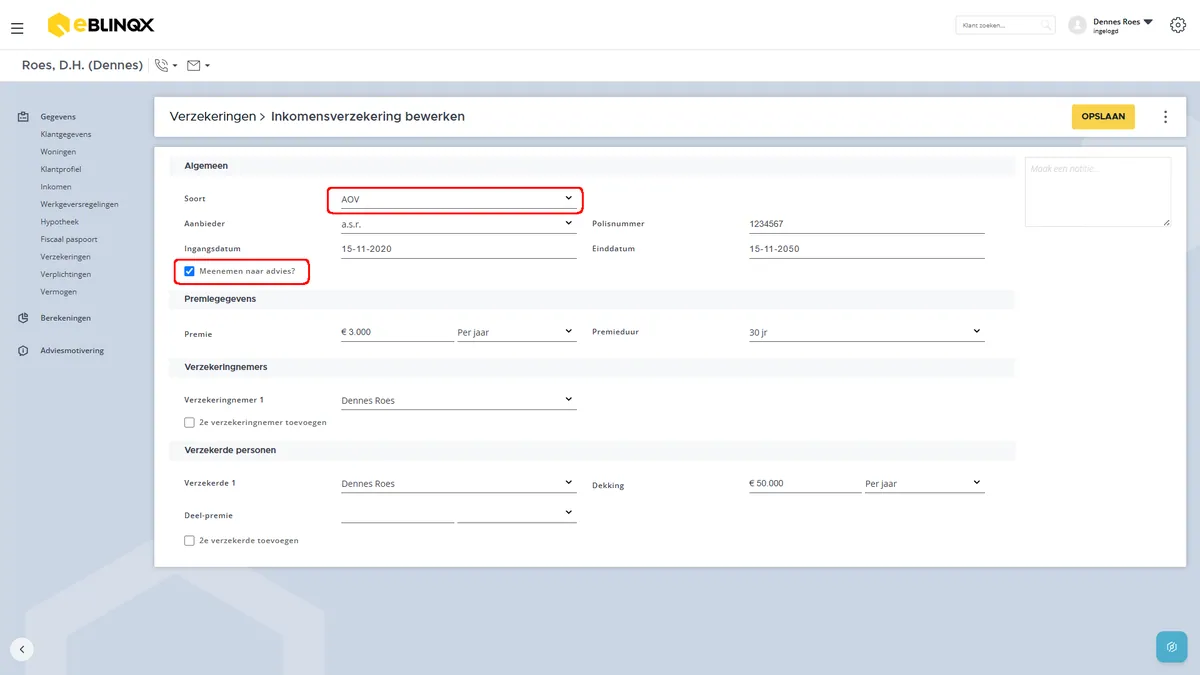This screenshot has width=1200, height=675.
Task: Uncheck Meenemen naar advies
Action: pos(189,271)
